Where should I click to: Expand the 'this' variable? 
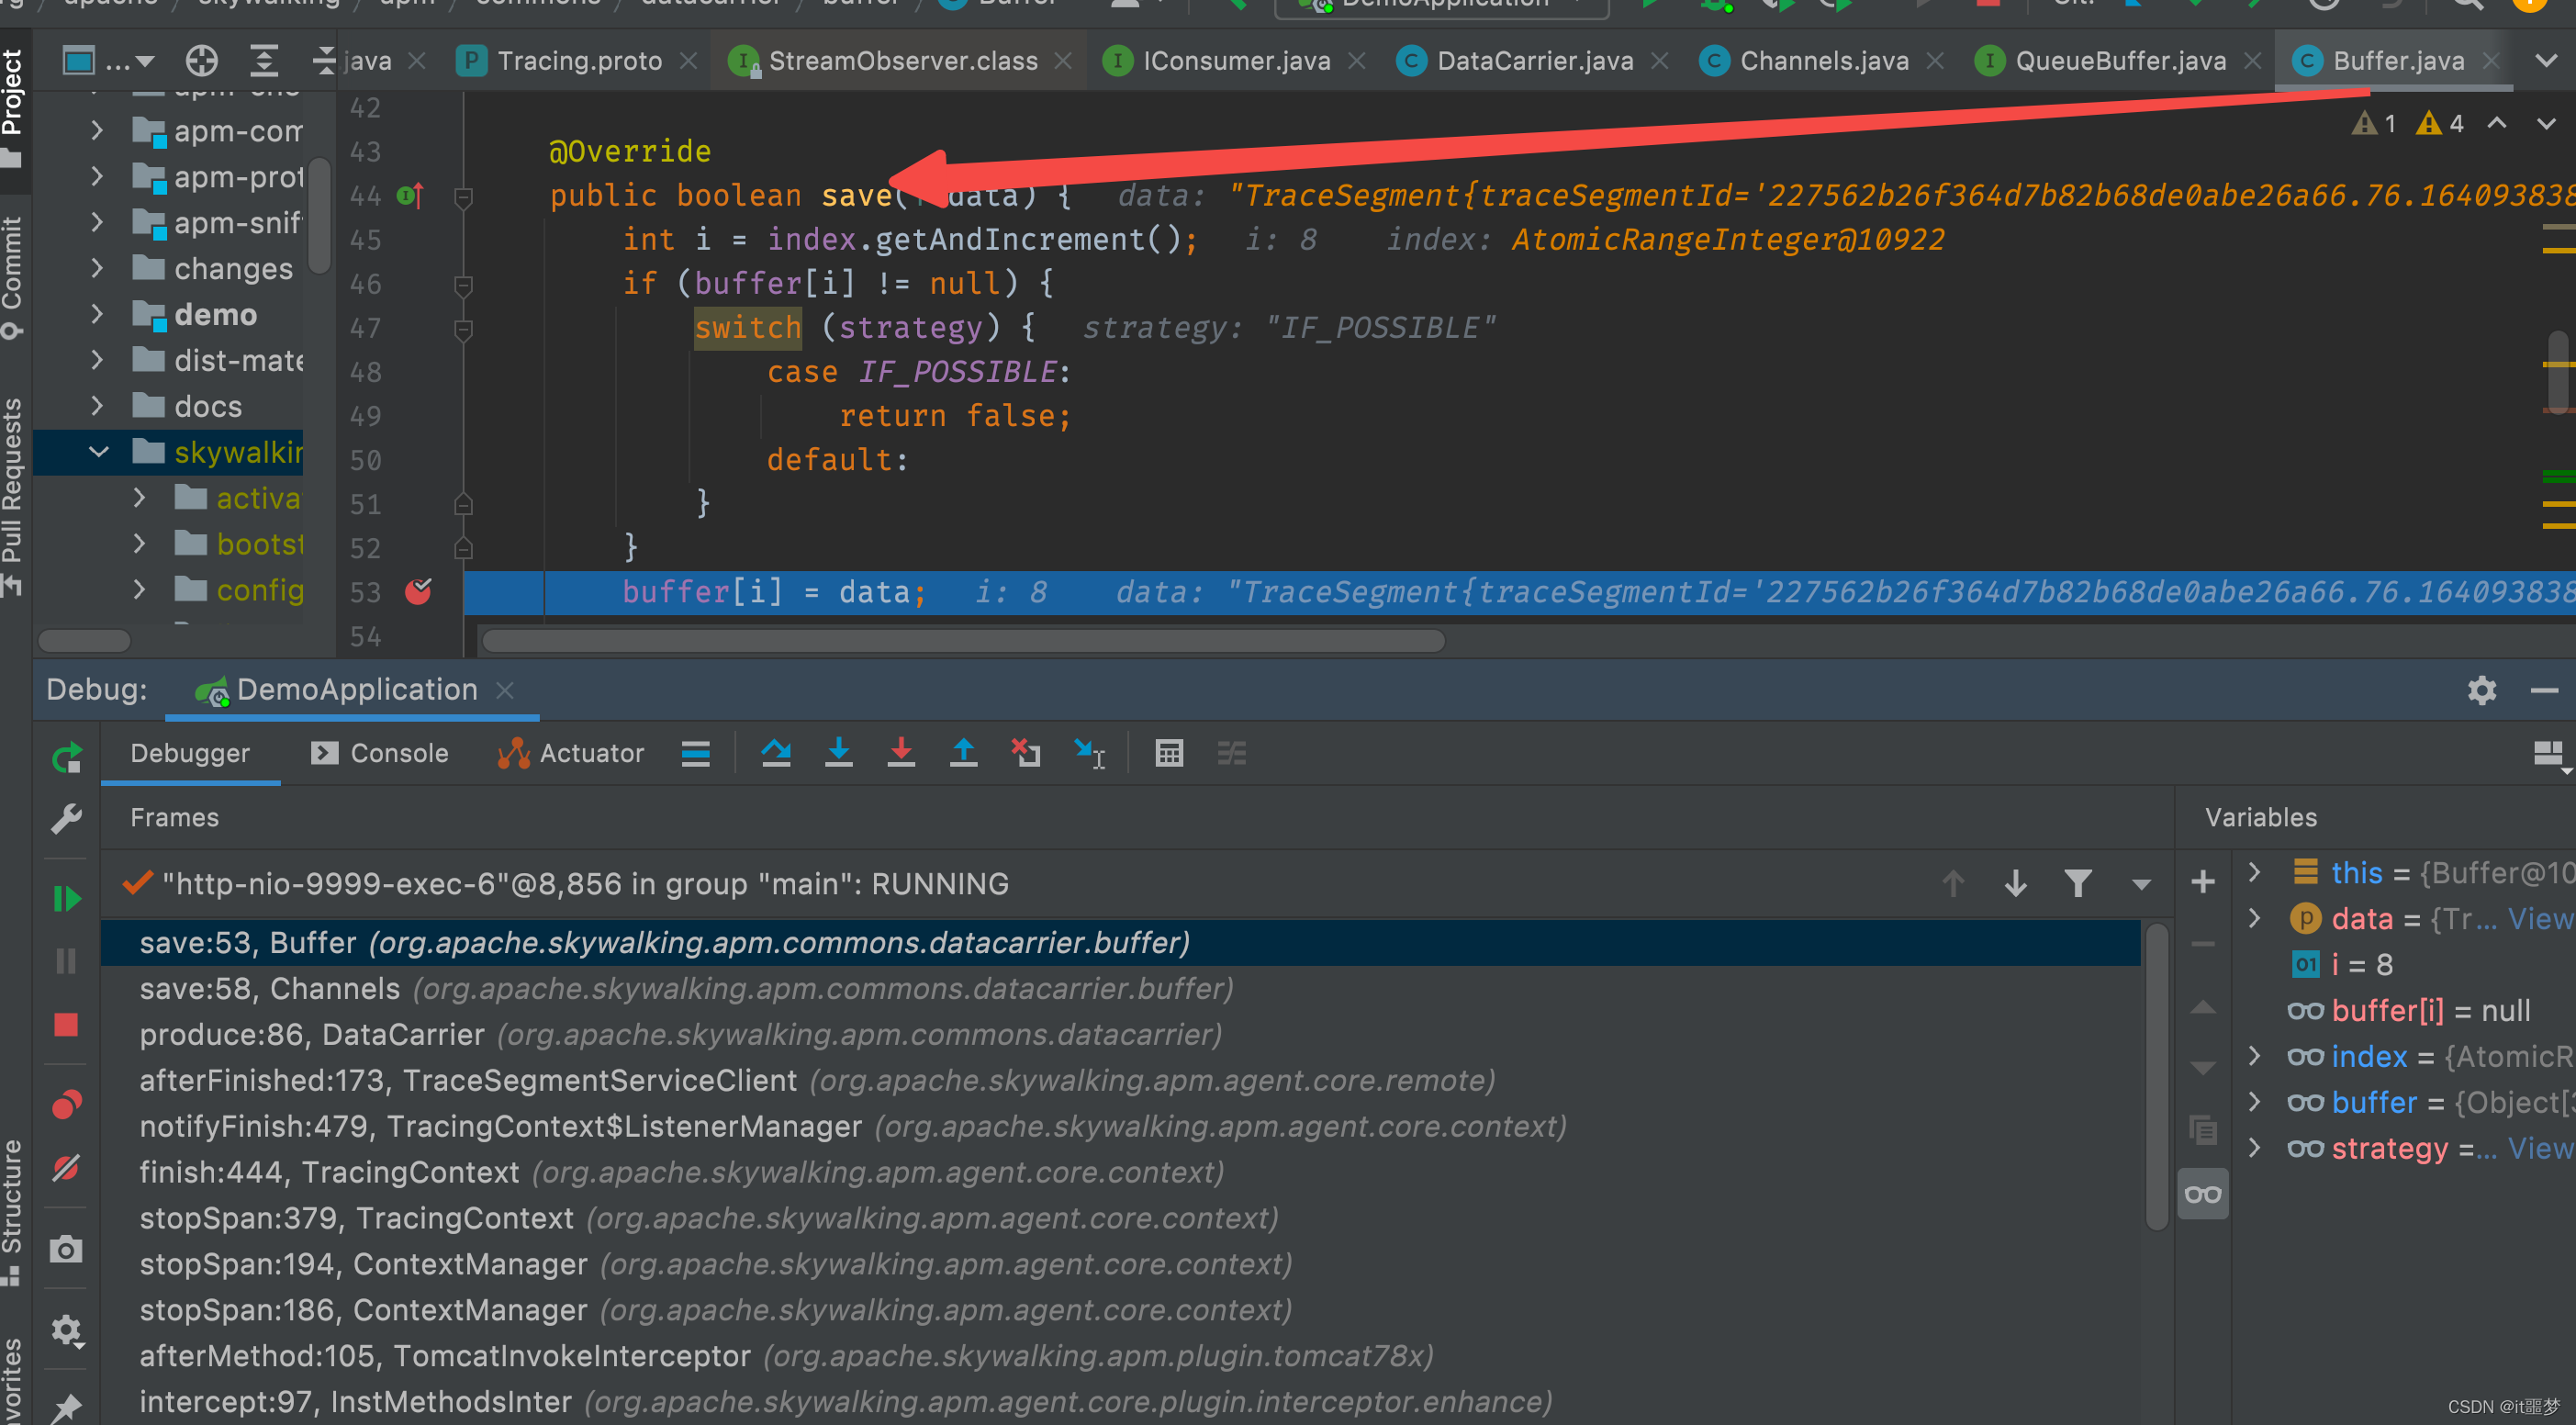coord(2255,872)
